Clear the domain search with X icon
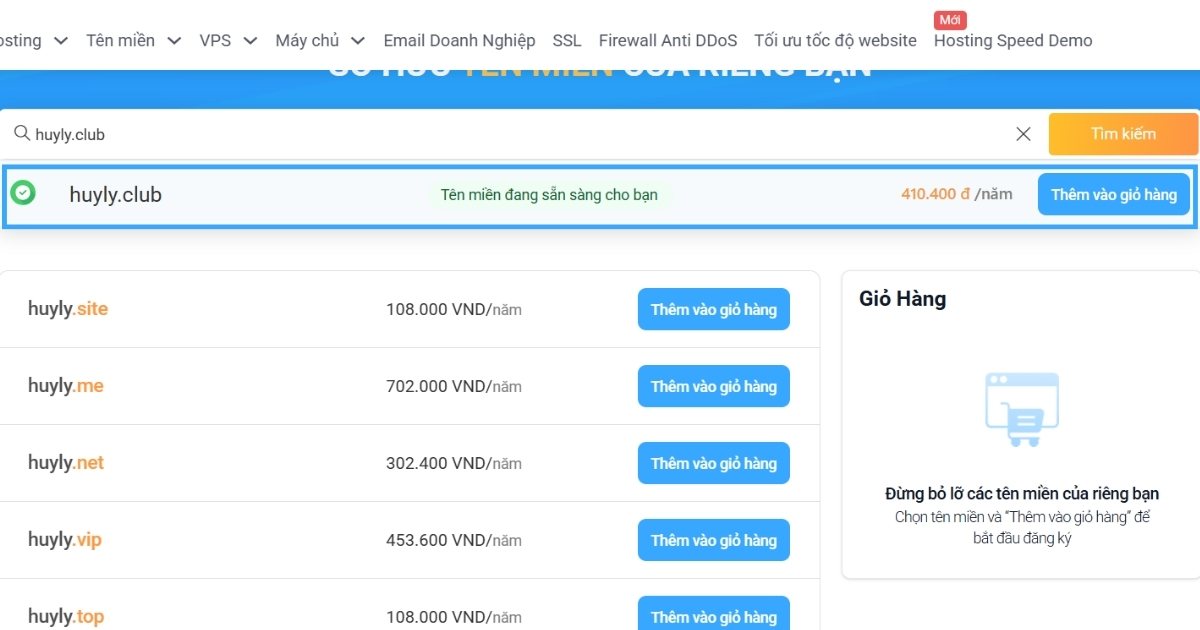The height and width of the screenshot is (630, 1200). 1023,134
